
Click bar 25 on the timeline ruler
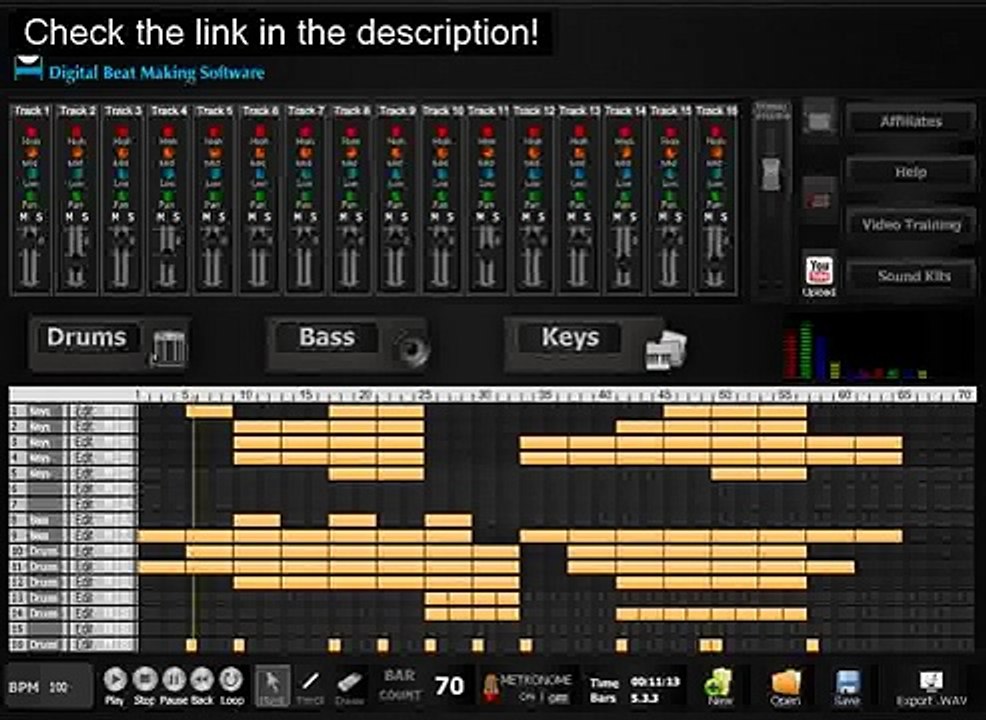click(425, 396)
